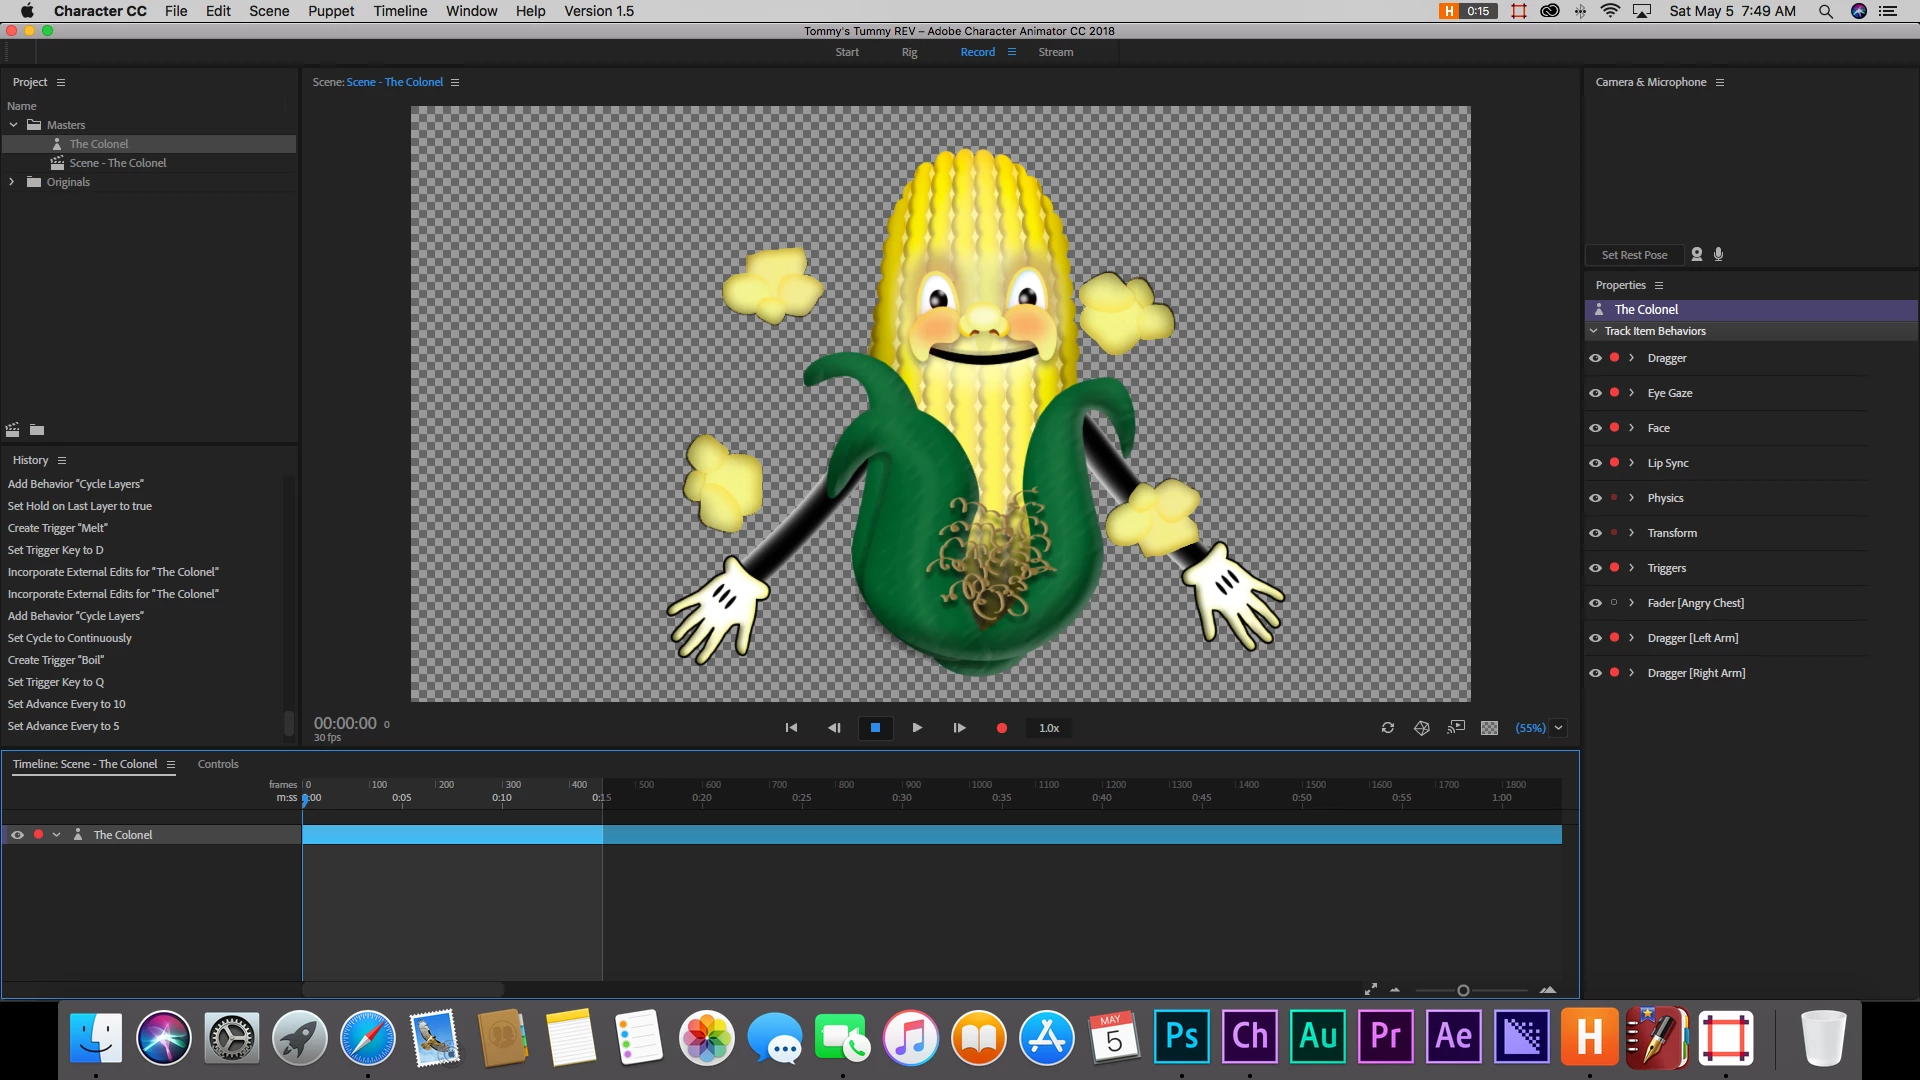Disarm the Dragger behavior red record dot
This screenshot has height=1080, width=1920.
coord(1614,358)
